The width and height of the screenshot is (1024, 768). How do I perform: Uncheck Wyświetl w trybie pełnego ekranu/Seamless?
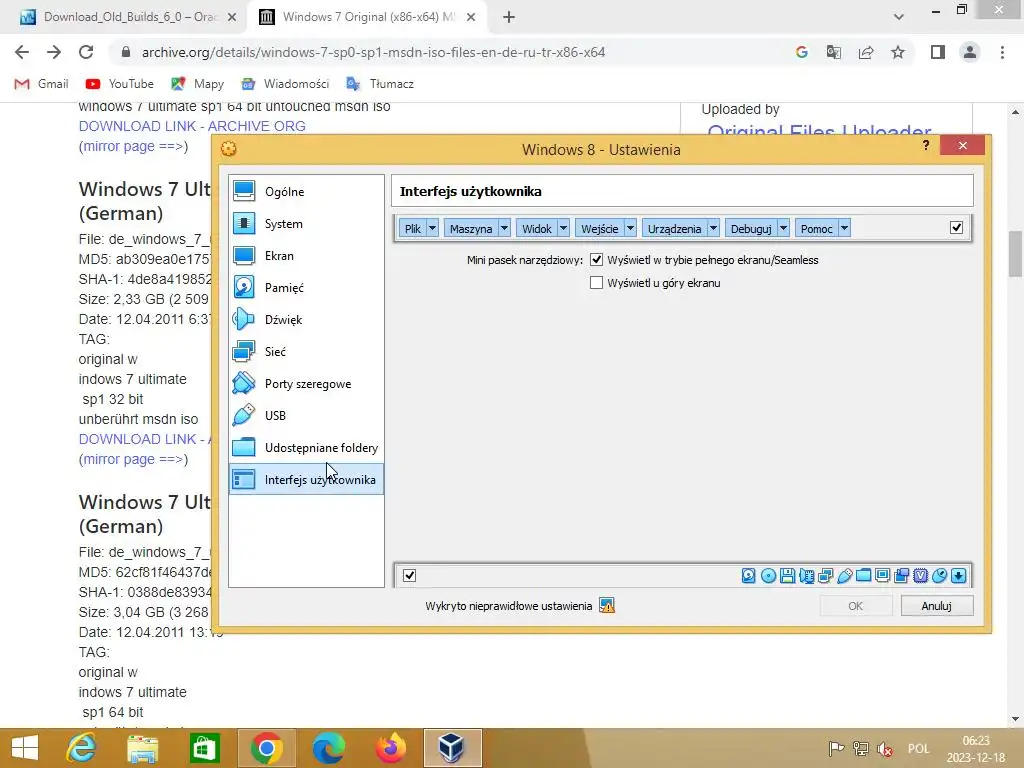tap(596, 260)
